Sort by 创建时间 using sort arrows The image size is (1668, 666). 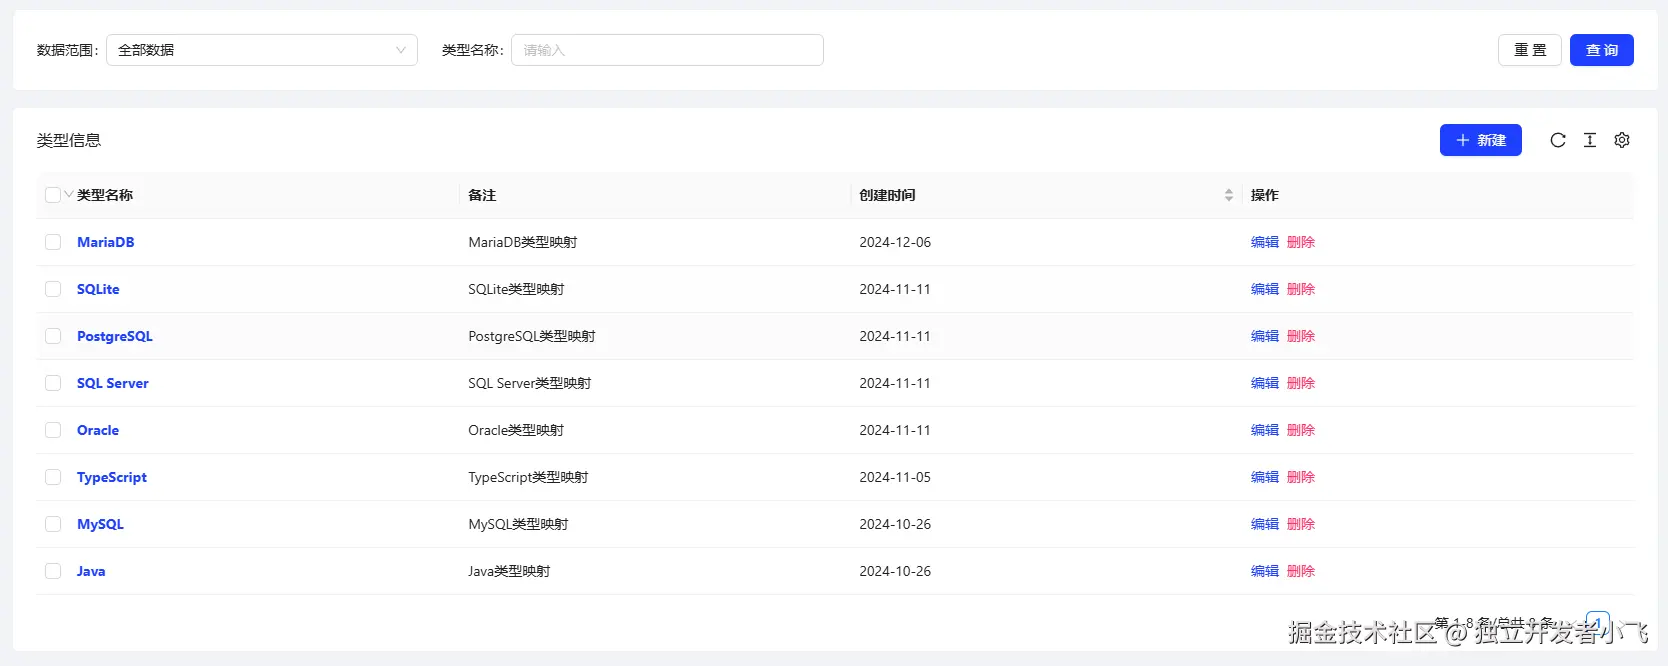click(x=1229, y=195)
